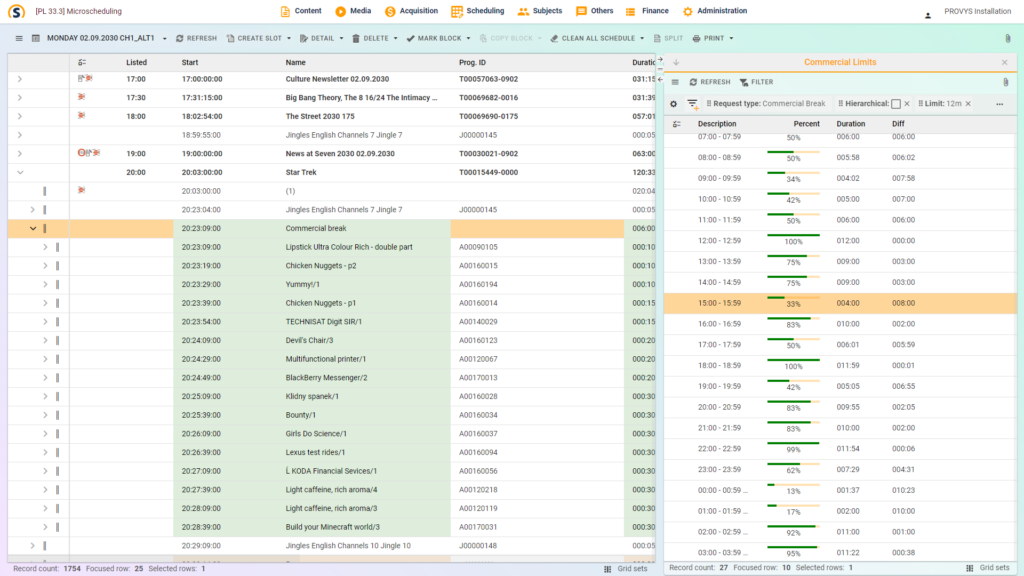
Task: Open the Content menu
Action: click(300, 11)
